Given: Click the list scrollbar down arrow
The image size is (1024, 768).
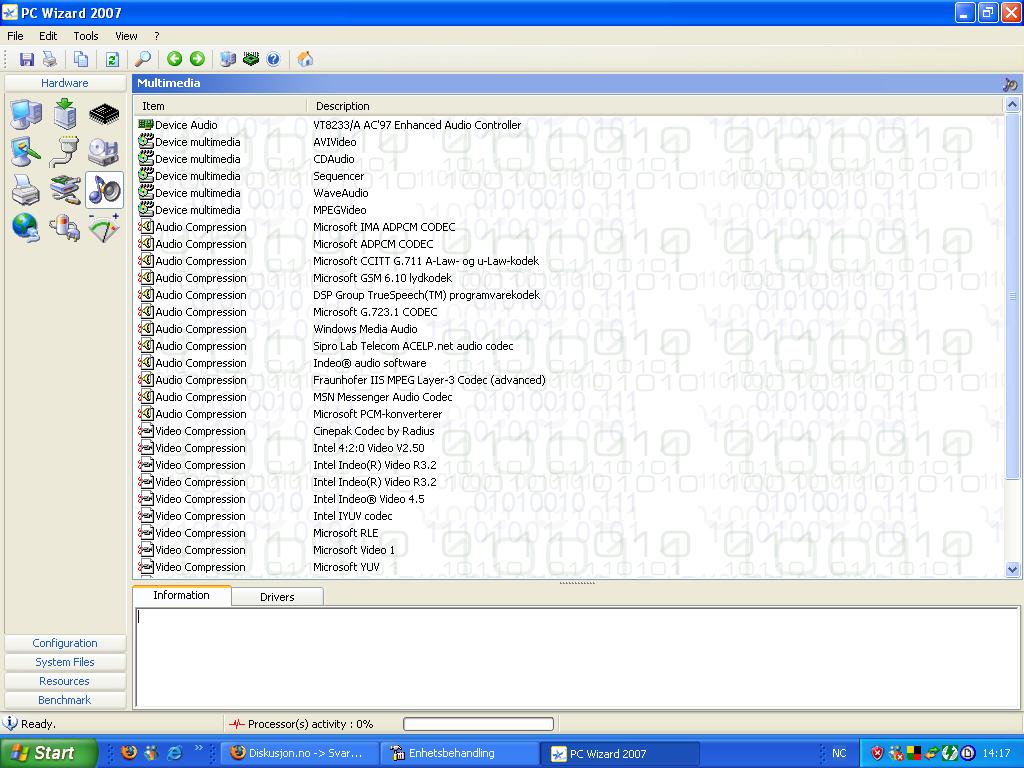Looking at the screenshot, I should [x=1012, y=569].
